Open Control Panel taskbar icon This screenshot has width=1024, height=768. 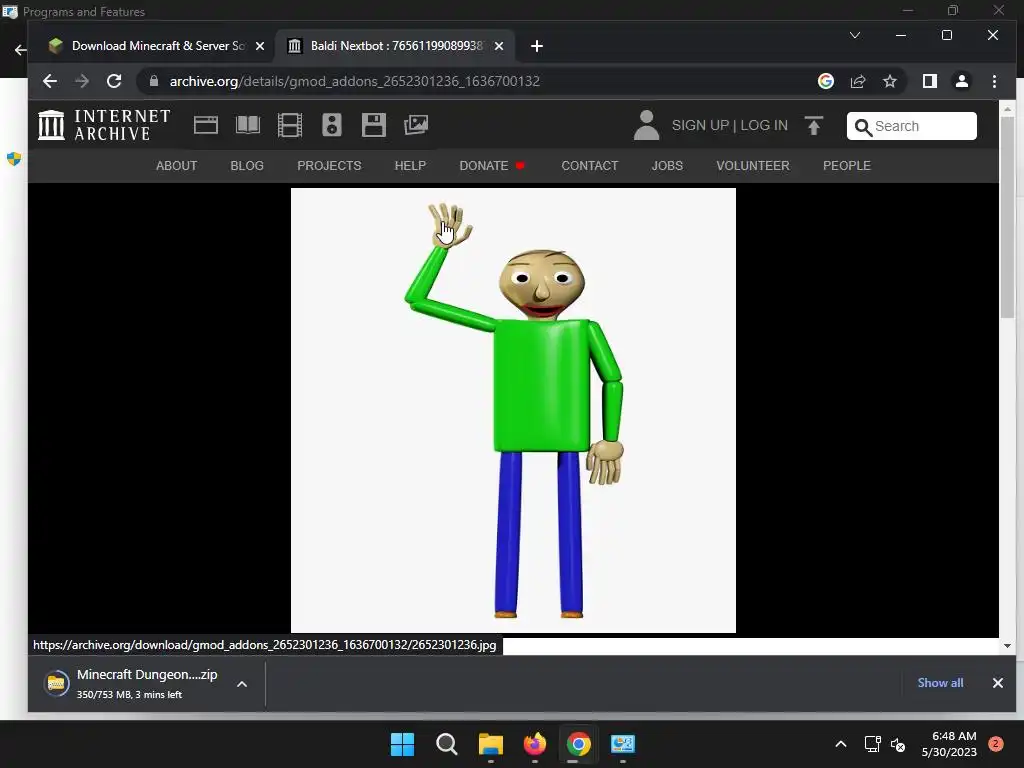click(623, 744)
